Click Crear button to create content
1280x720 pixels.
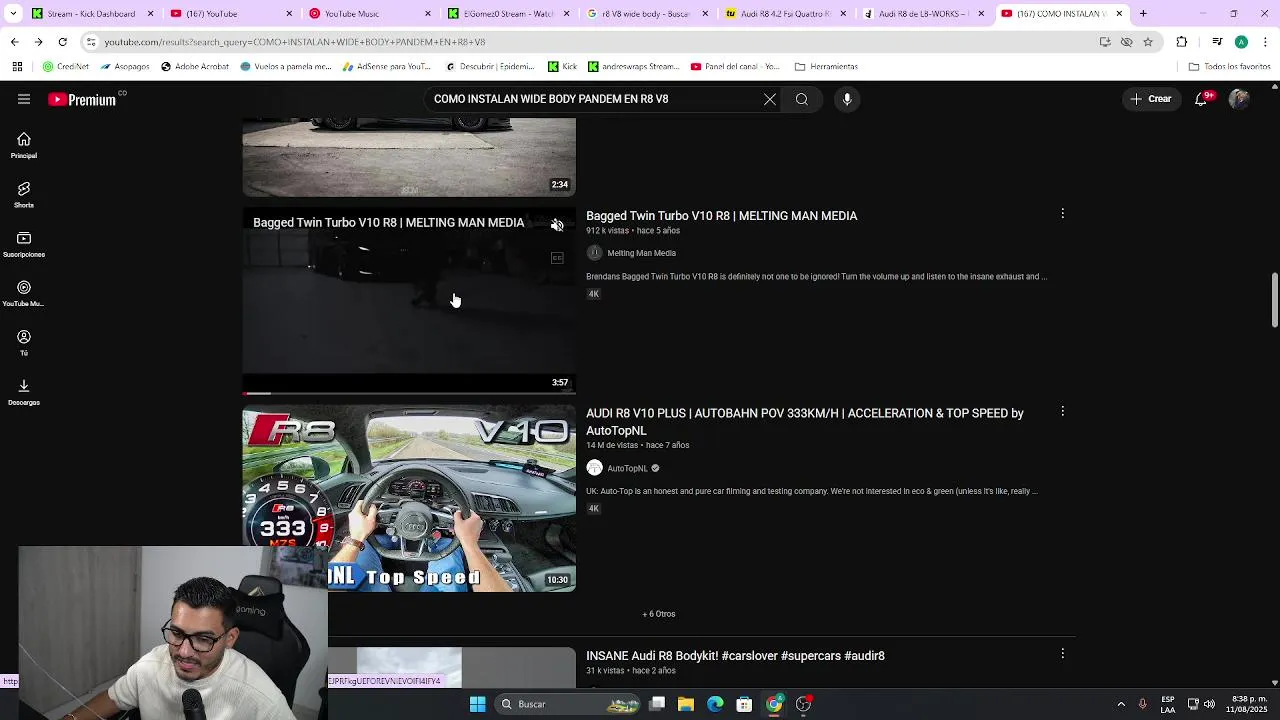tap(1150, 99)
